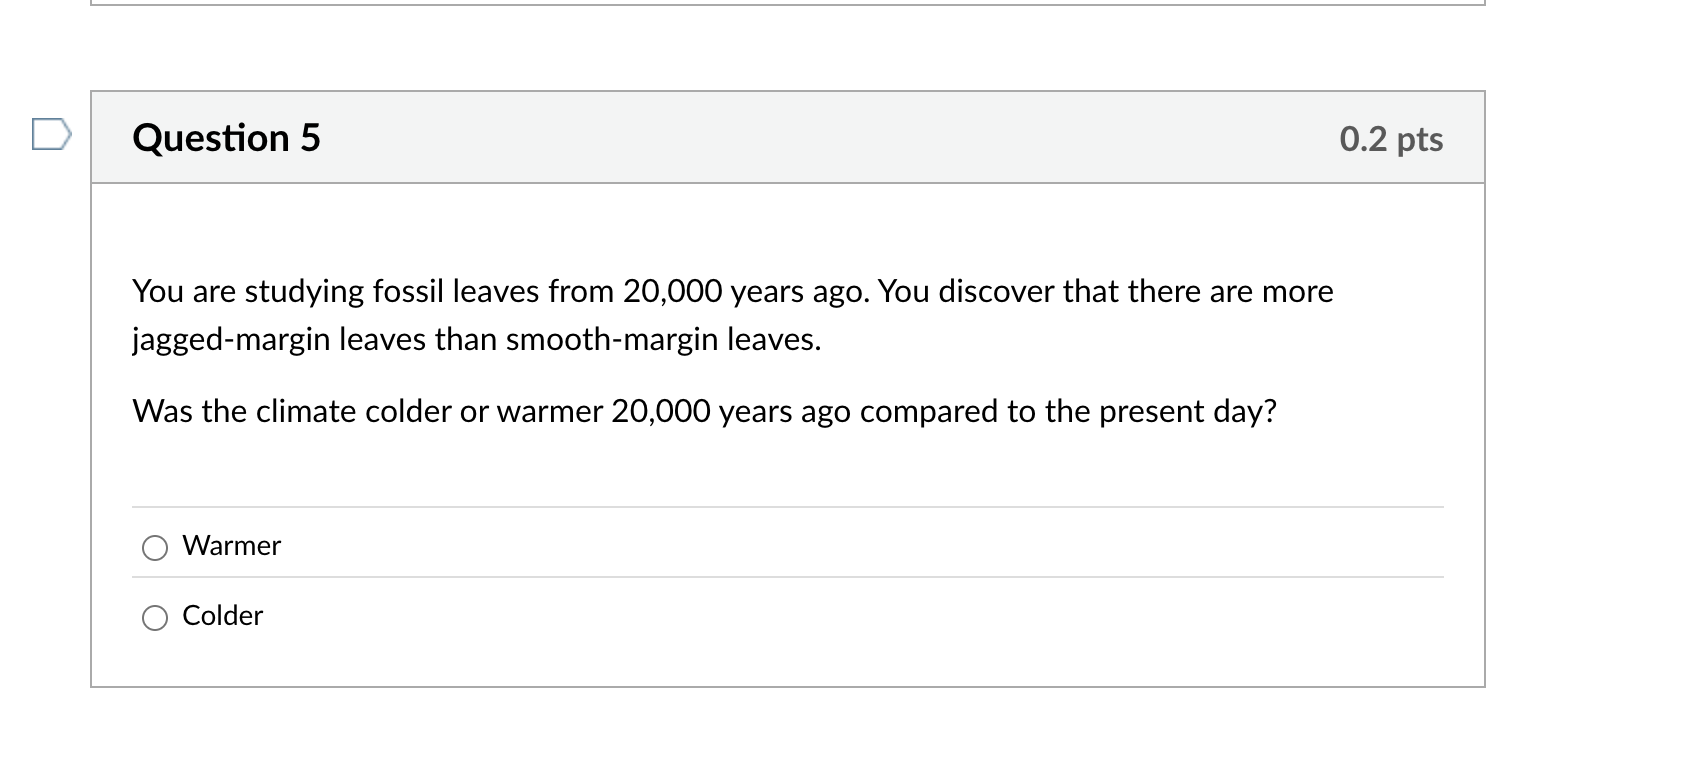
Task: Select the Colder radio button
Action: pyautogui.click(x=155, y=618)
